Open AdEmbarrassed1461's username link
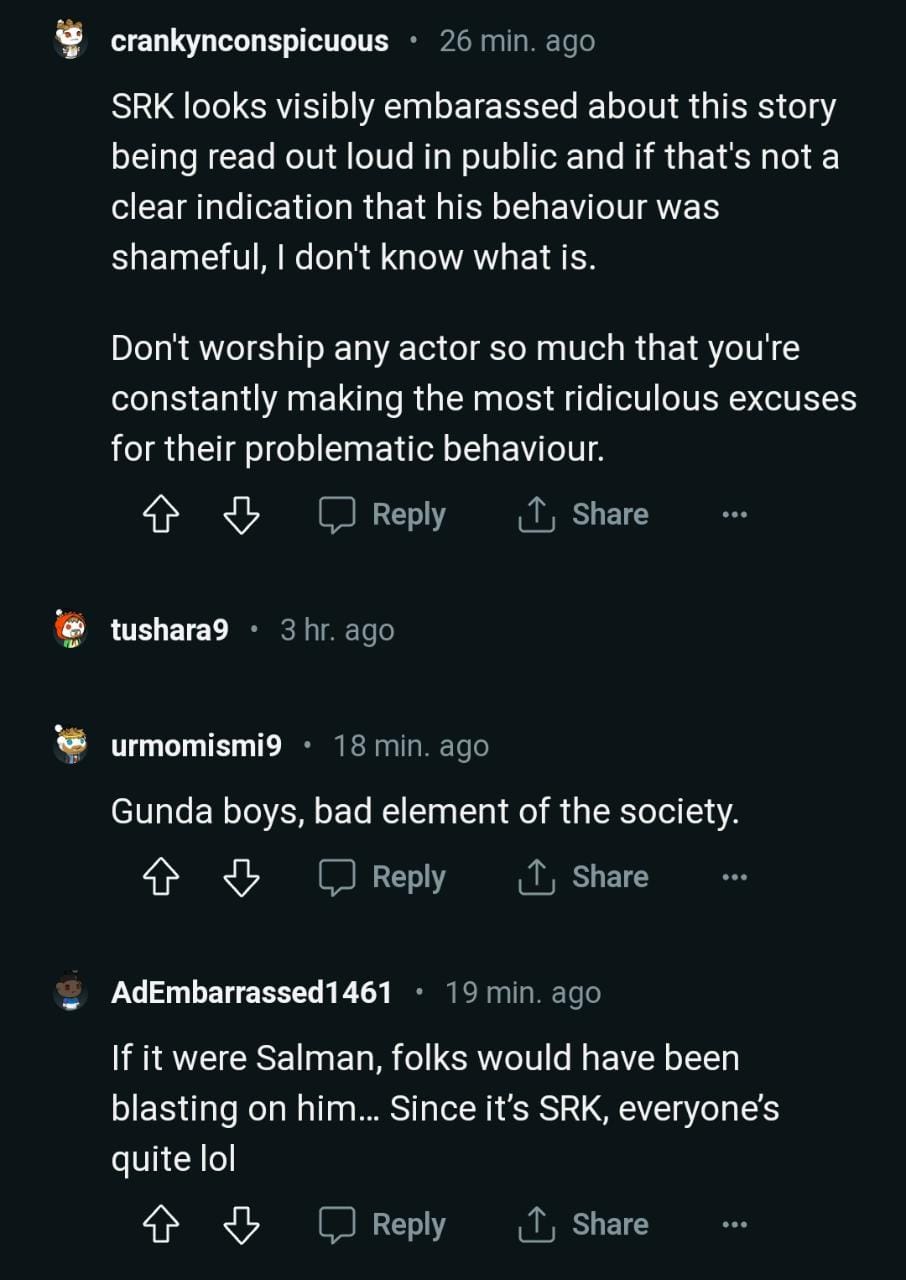Viewport: 906px width, 1280px height. click(x=251, y=993)
